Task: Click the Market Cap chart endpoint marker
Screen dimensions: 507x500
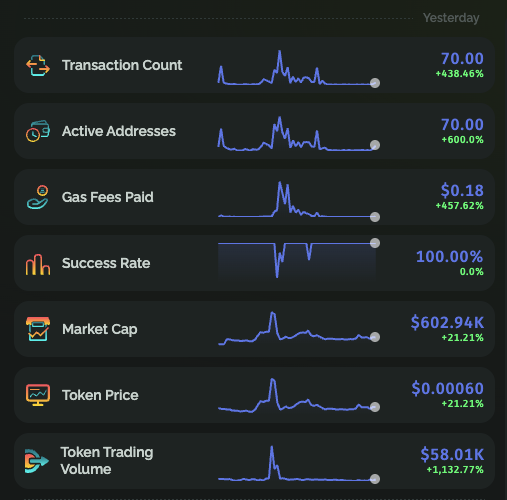Action: 375,337
